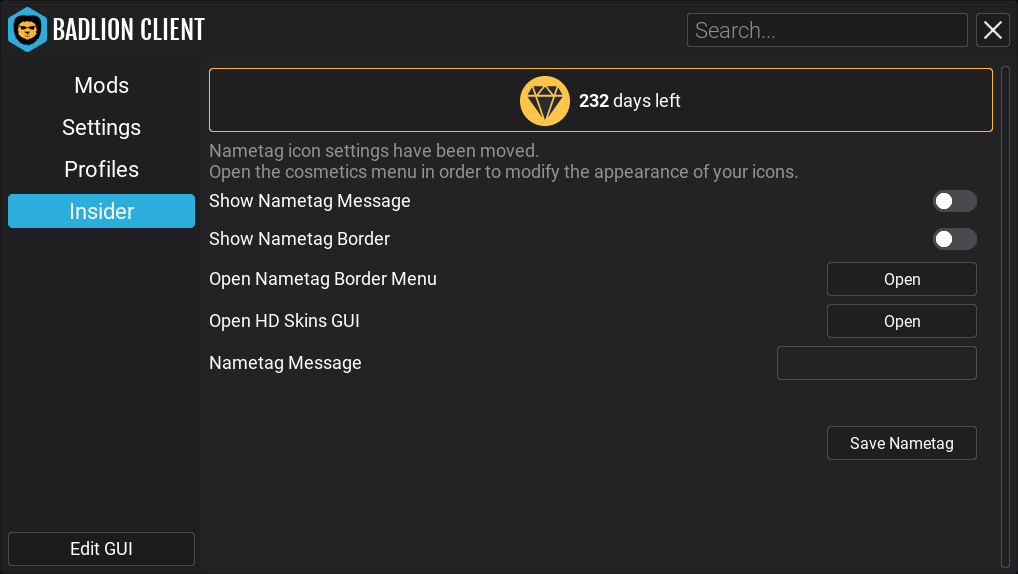
Task: Click the Badlion lion logo icon
Action: pos(27,29)
